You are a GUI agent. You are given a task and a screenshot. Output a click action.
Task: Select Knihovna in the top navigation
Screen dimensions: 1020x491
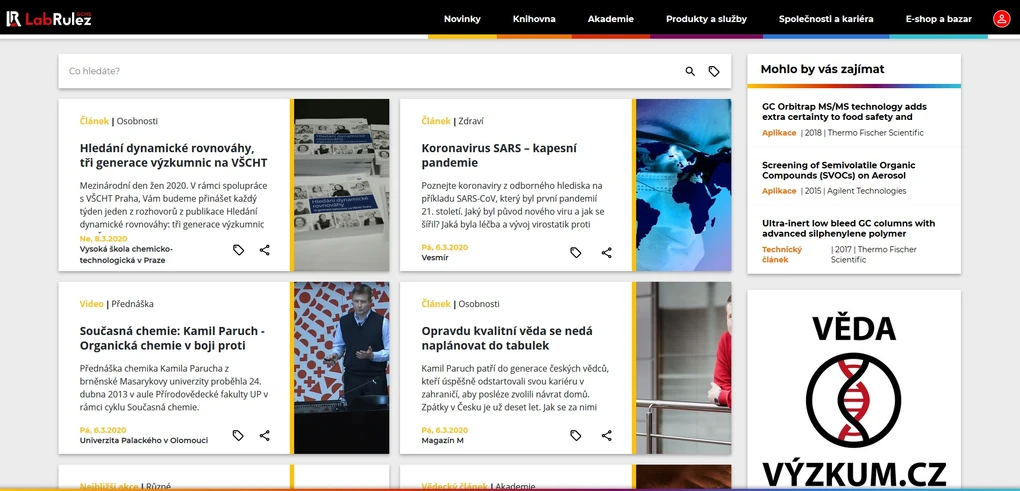point(534,19)
